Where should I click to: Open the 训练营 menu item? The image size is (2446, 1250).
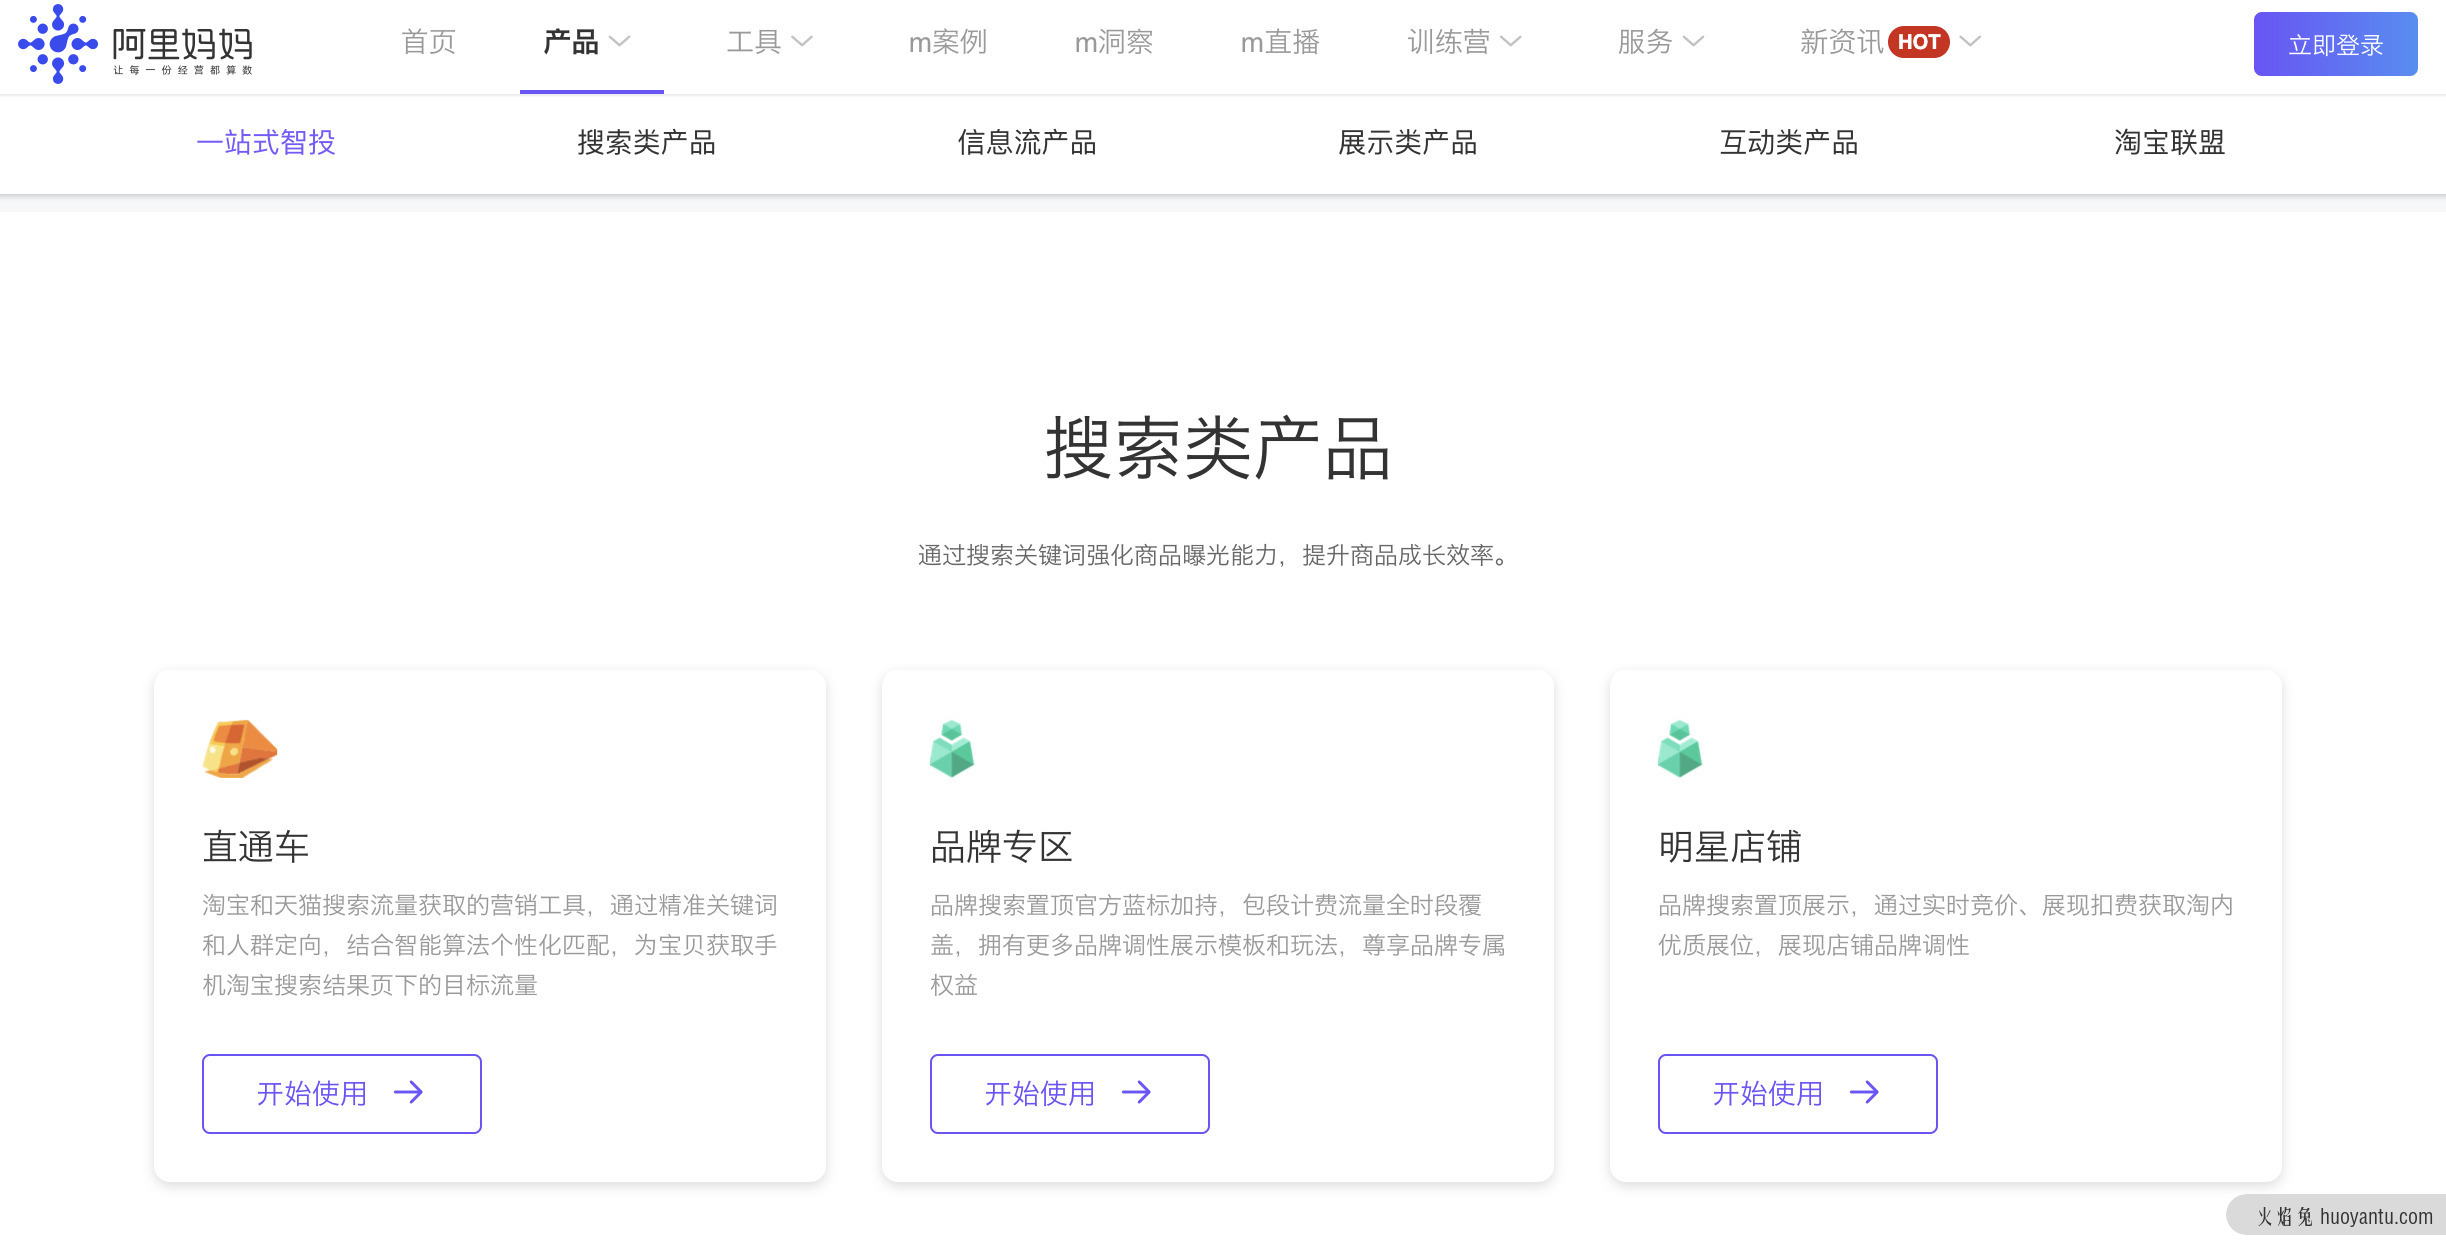point(1449,42)
